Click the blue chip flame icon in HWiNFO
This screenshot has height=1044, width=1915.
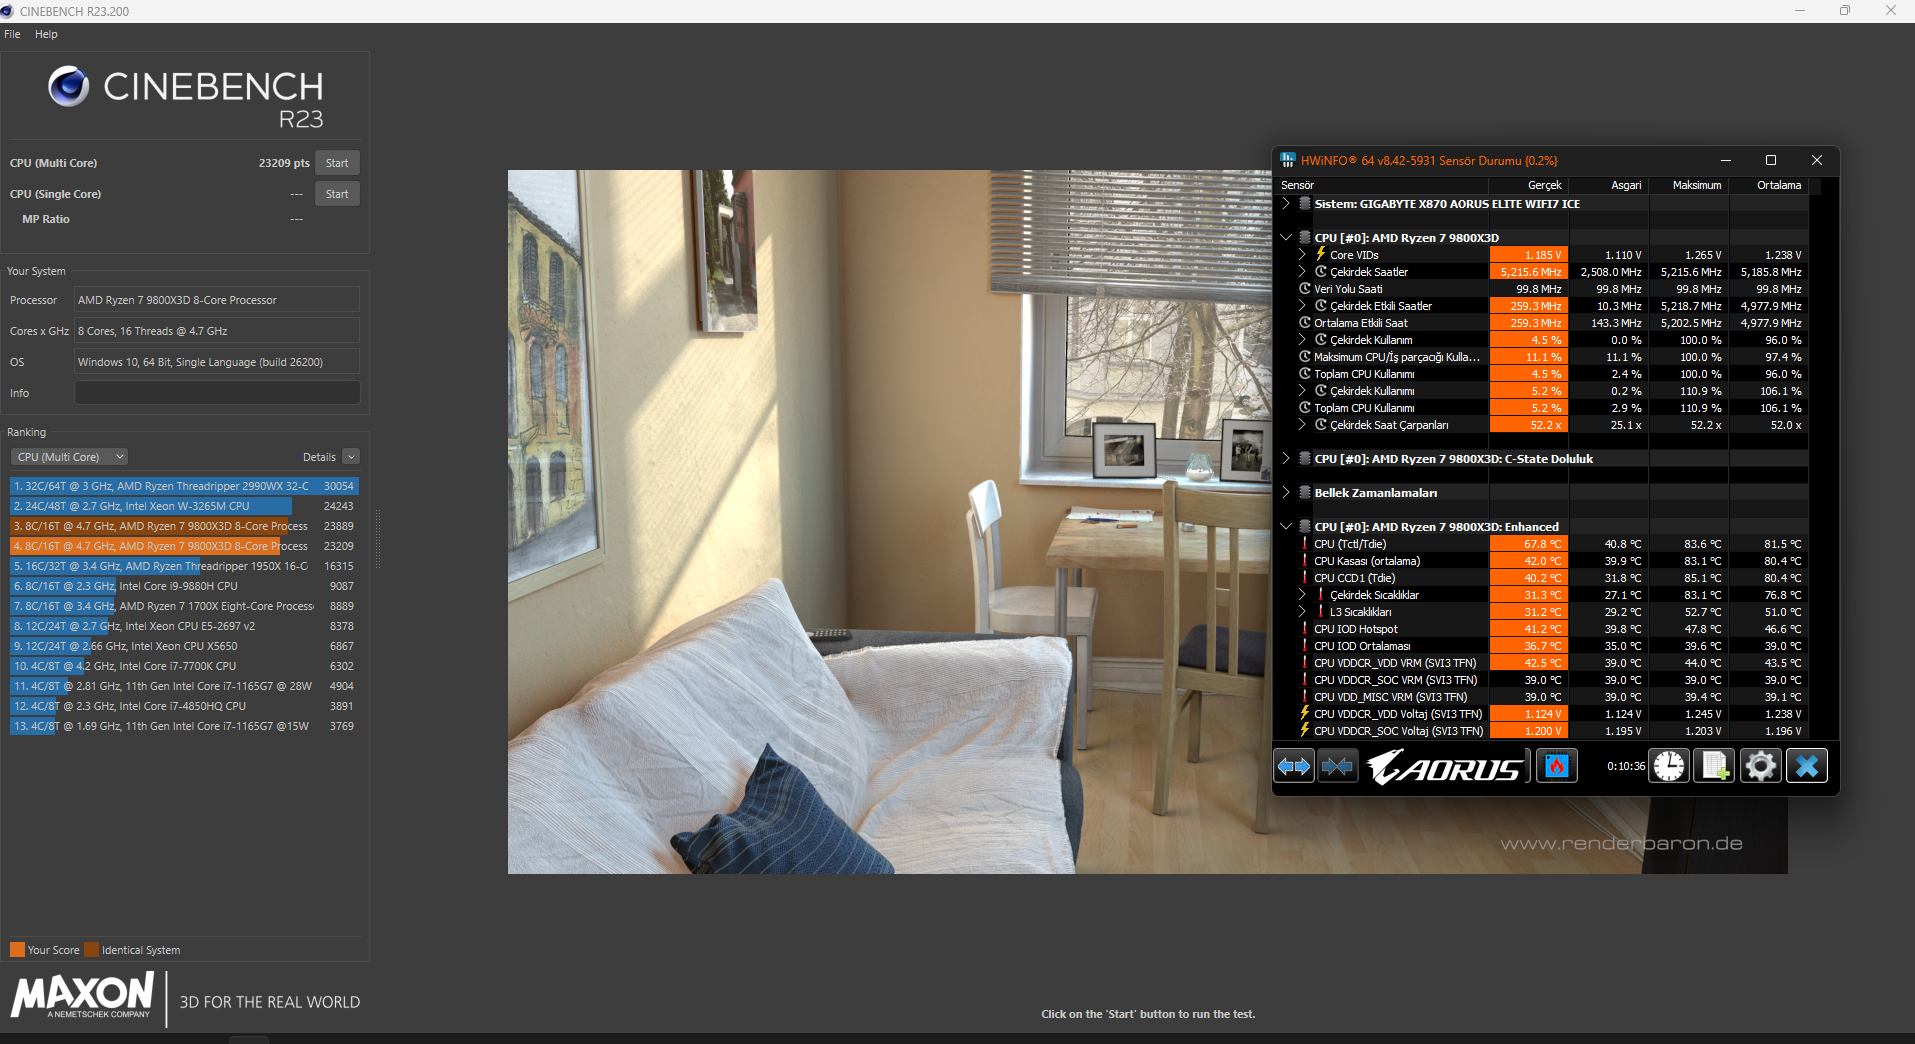tap(1557, 767)
